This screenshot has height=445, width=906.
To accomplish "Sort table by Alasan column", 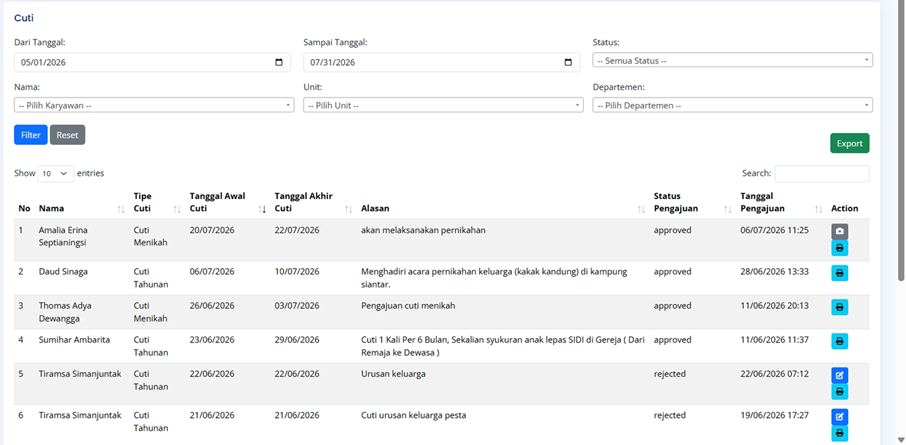I will [x=641, y=210].
